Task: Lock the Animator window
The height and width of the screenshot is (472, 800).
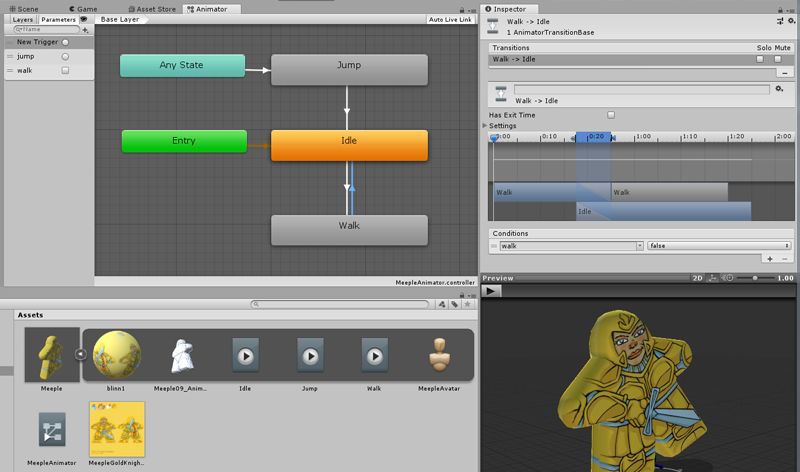Action: pyautogui.click(x=462, y=10)
